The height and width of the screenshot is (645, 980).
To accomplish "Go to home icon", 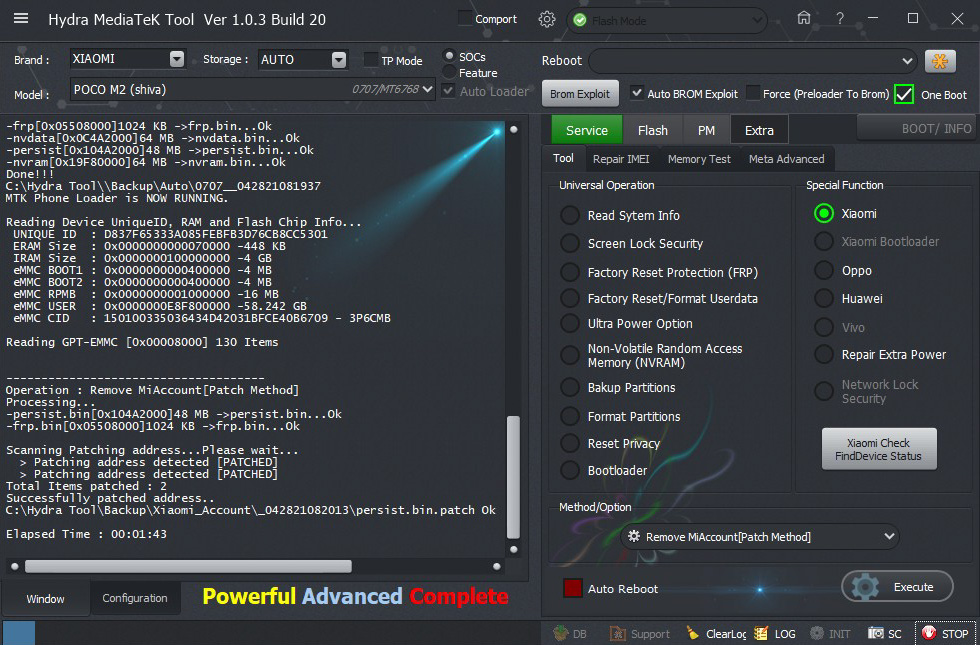I will click(804, 18).
